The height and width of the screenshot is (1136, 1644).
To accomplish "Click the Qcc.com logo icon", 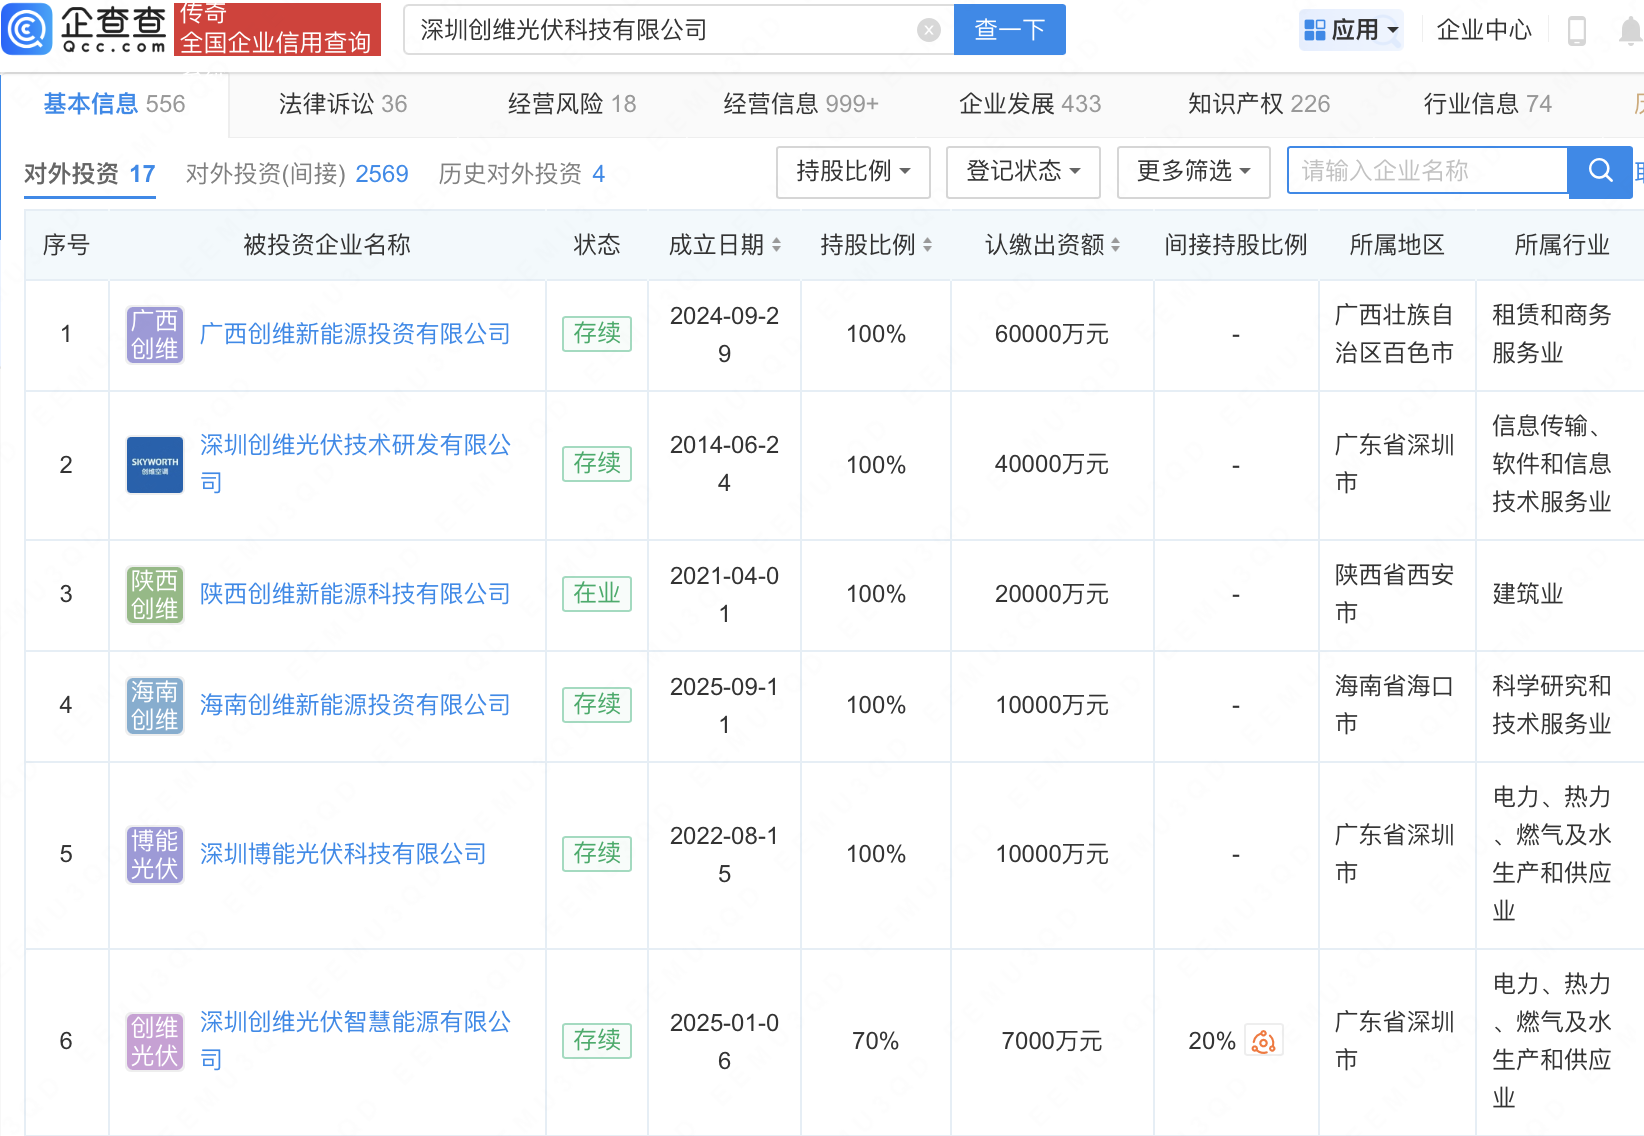I will coord(27,29).
